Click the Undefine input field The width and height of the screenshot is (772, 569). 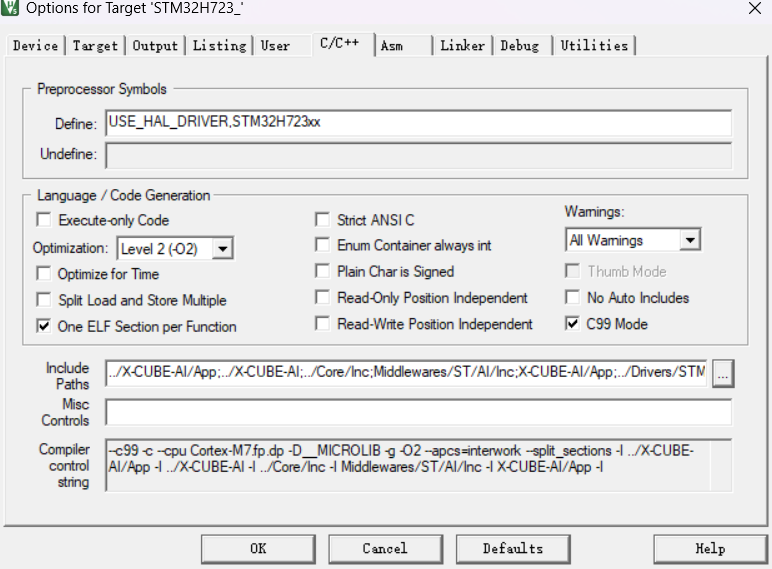click(x=418, y=155)
